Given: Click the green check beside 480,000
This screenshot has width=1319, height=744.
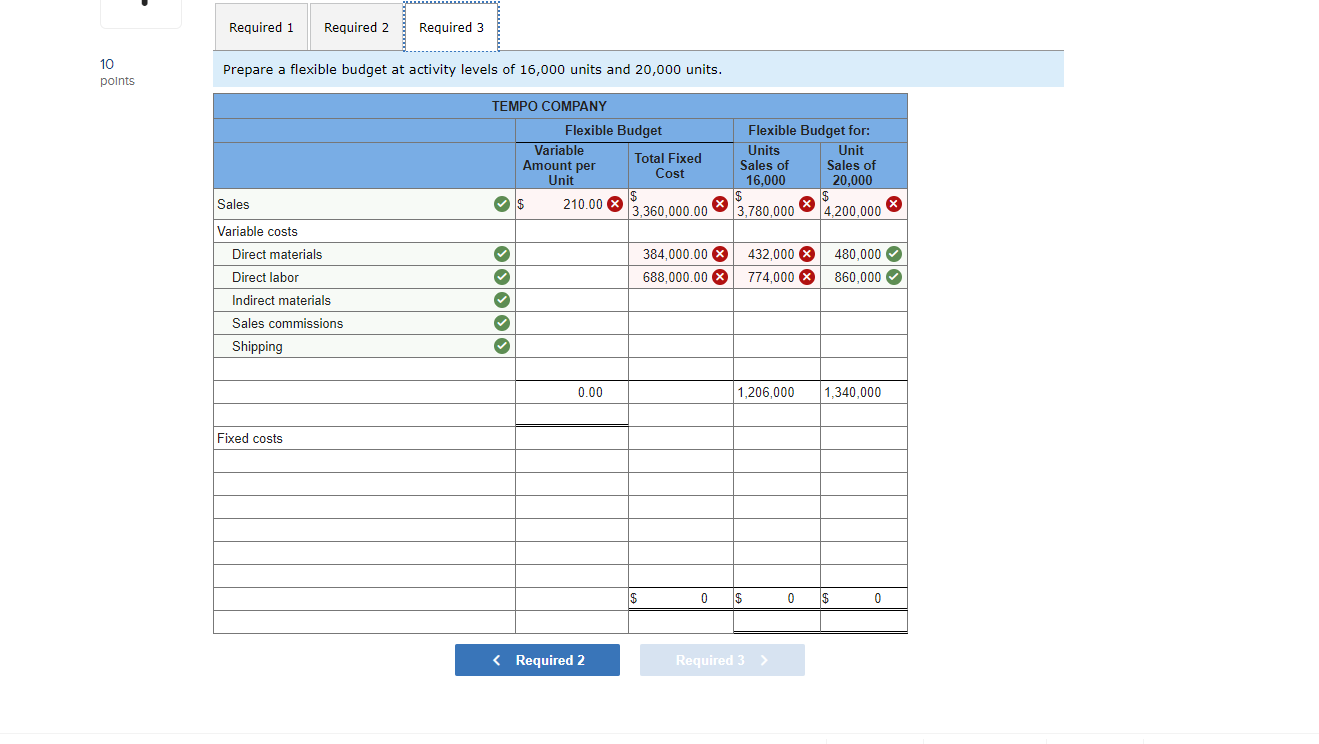Looking at the screenshot, I should pos(895,254).
